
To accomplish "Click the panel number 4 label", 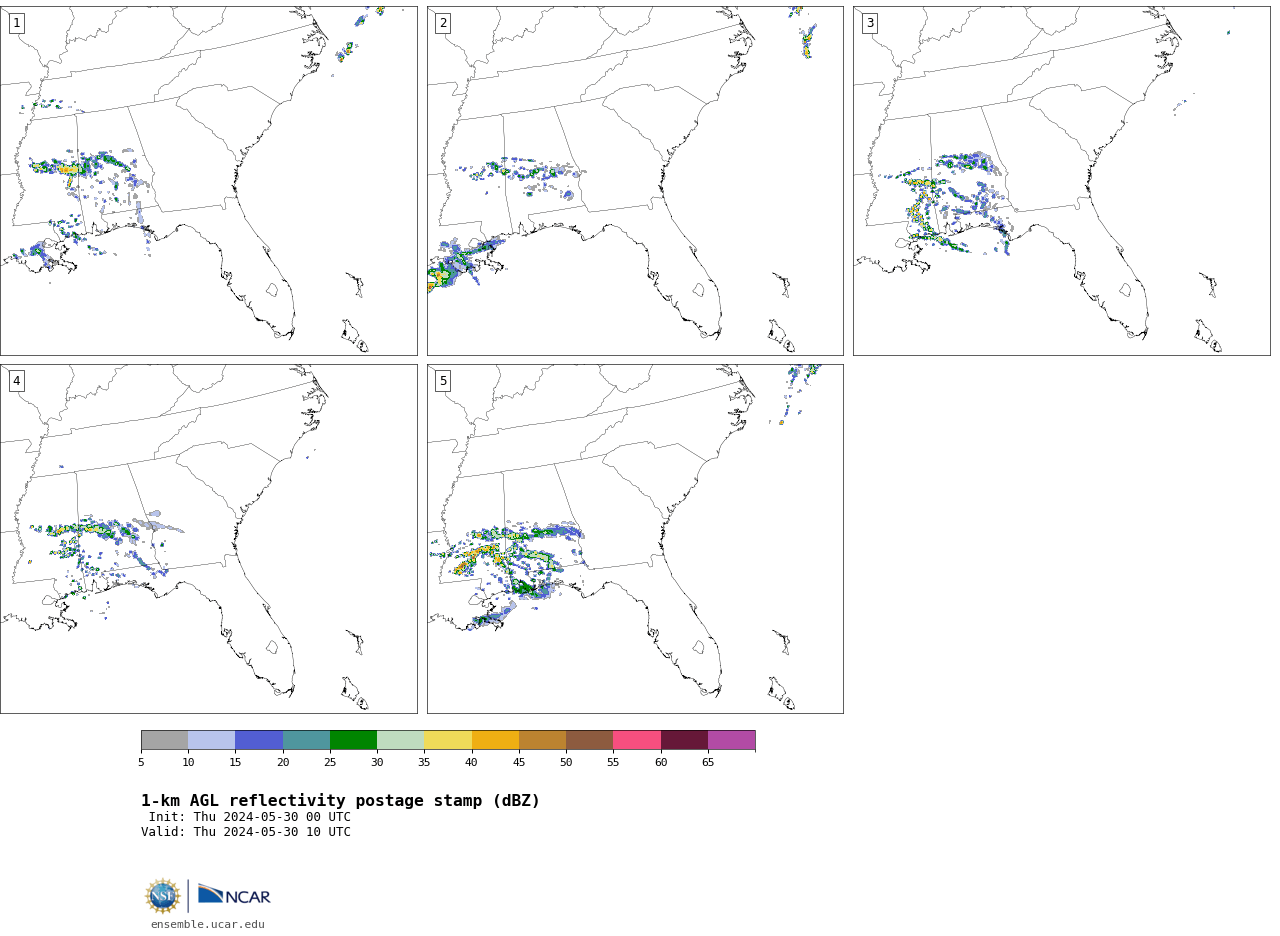I will point(16,381).
